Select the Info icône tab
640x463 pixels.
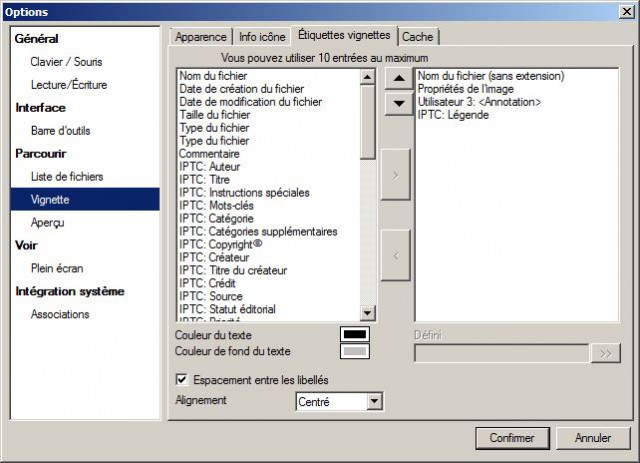tap(262, 37)
